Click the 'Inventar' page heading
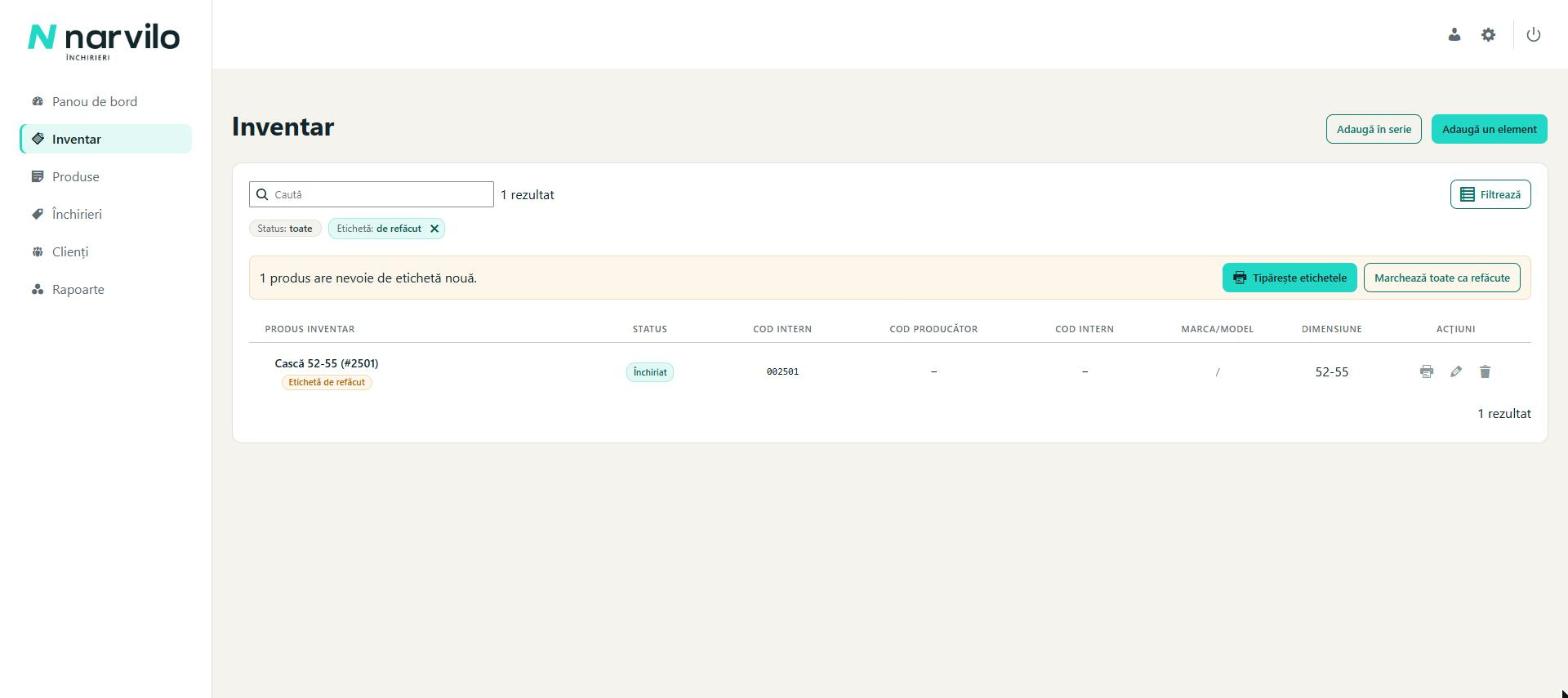This screenshot has height=698, width=1568. (x=283, y=127)
